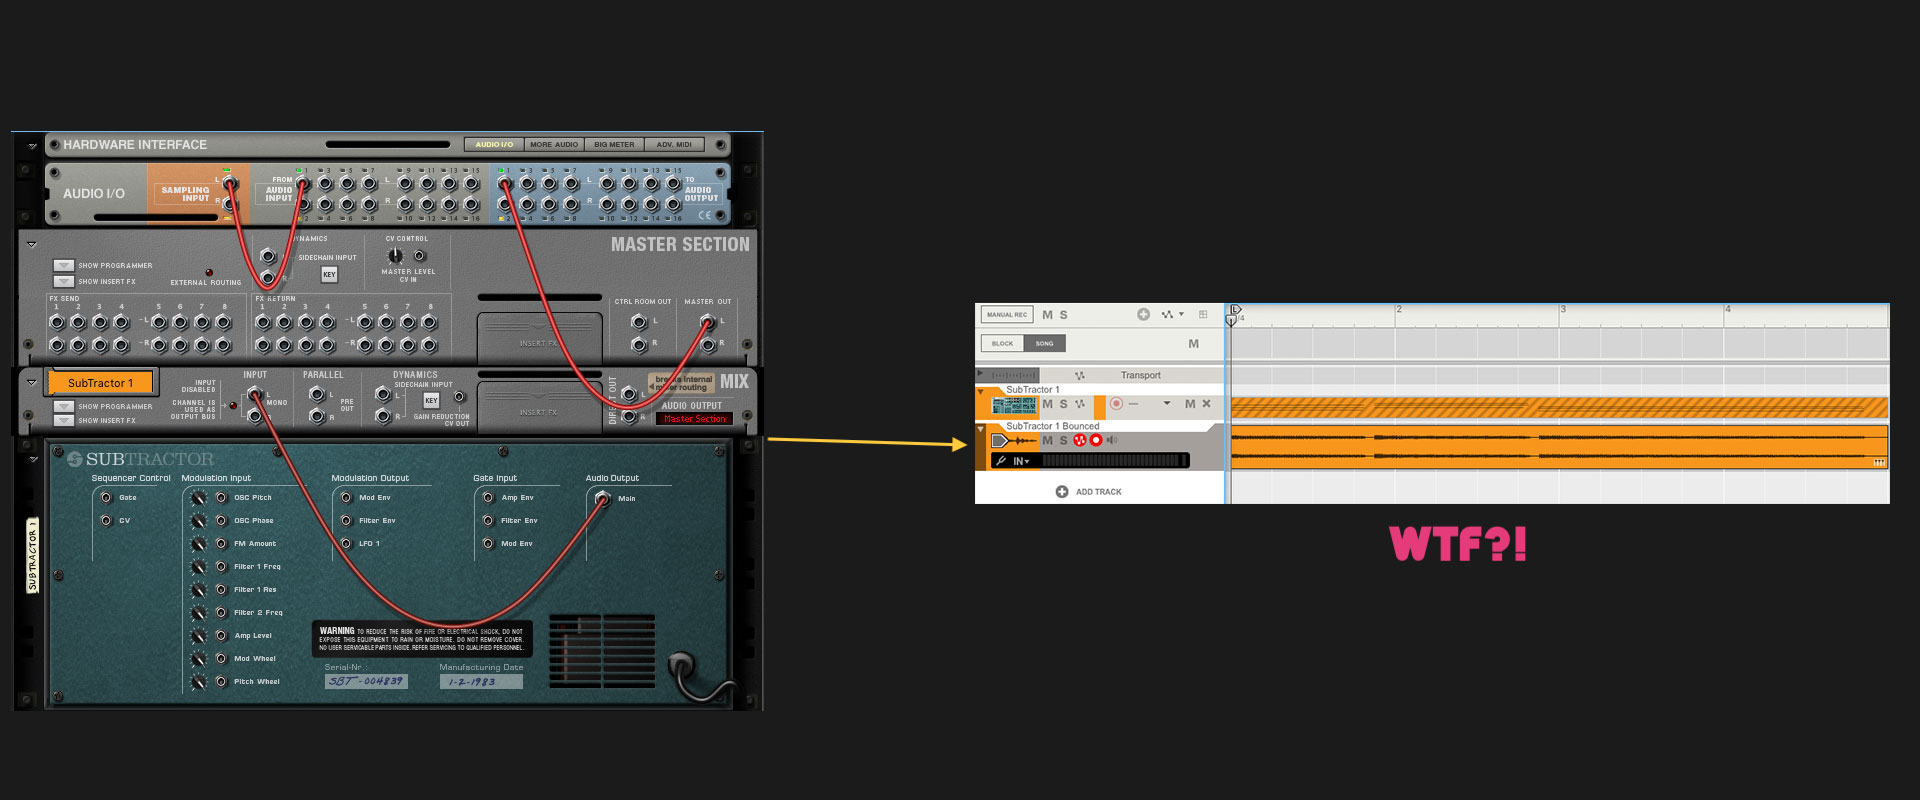The width and height of the screenshot is (1920, 800).
Task: Click ADD TRACK in the sequencer
Action: point(1089,491)
